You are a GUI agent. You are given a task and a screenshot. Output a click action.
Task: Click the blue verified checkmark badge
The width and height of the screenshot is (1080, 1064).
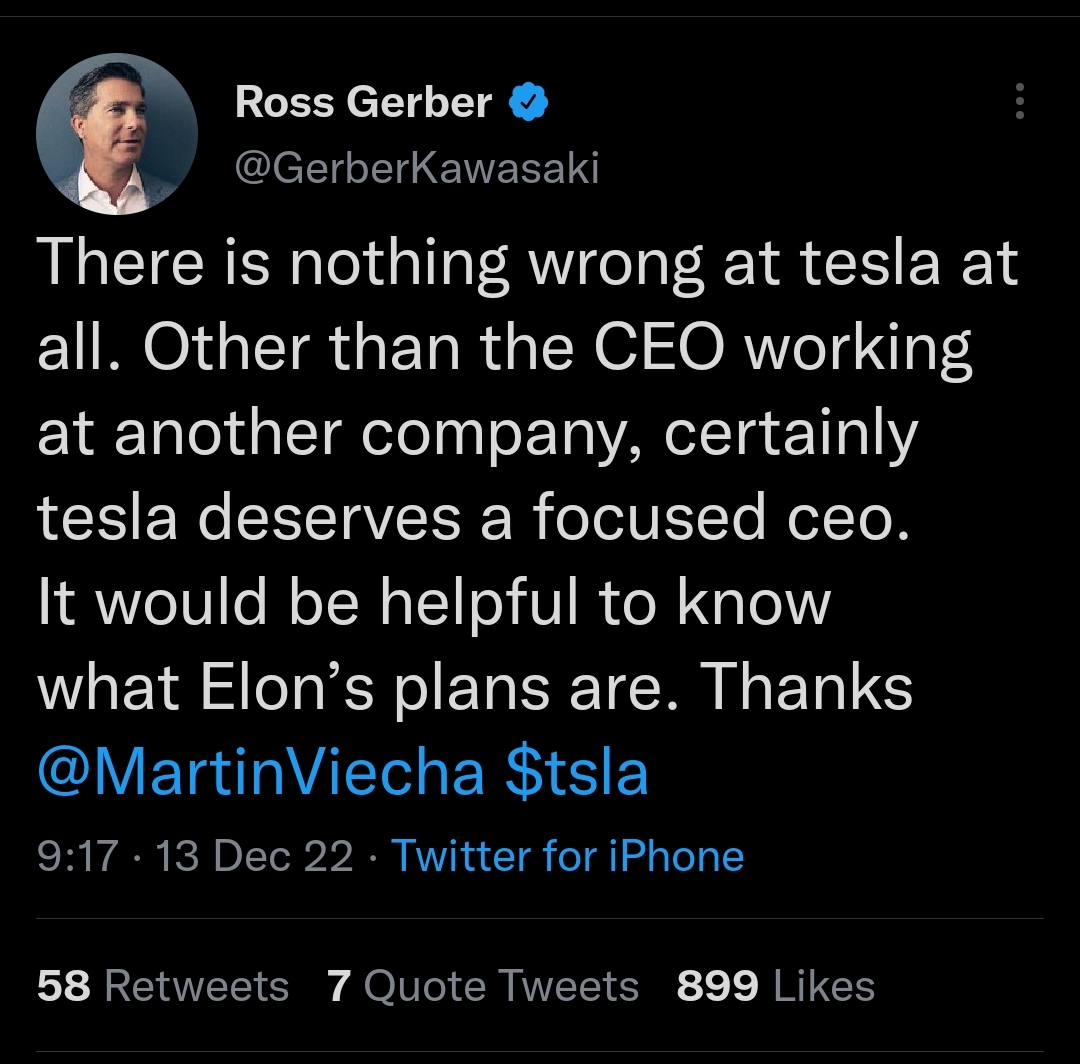point(528,102)
